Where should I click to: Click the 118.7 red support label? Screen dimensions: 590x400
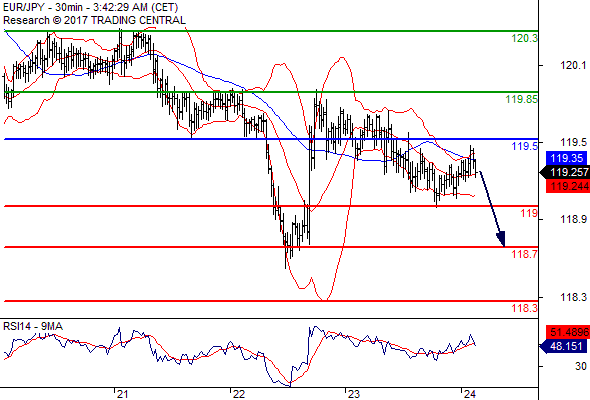pyautogui.click(x=525, y=254)
